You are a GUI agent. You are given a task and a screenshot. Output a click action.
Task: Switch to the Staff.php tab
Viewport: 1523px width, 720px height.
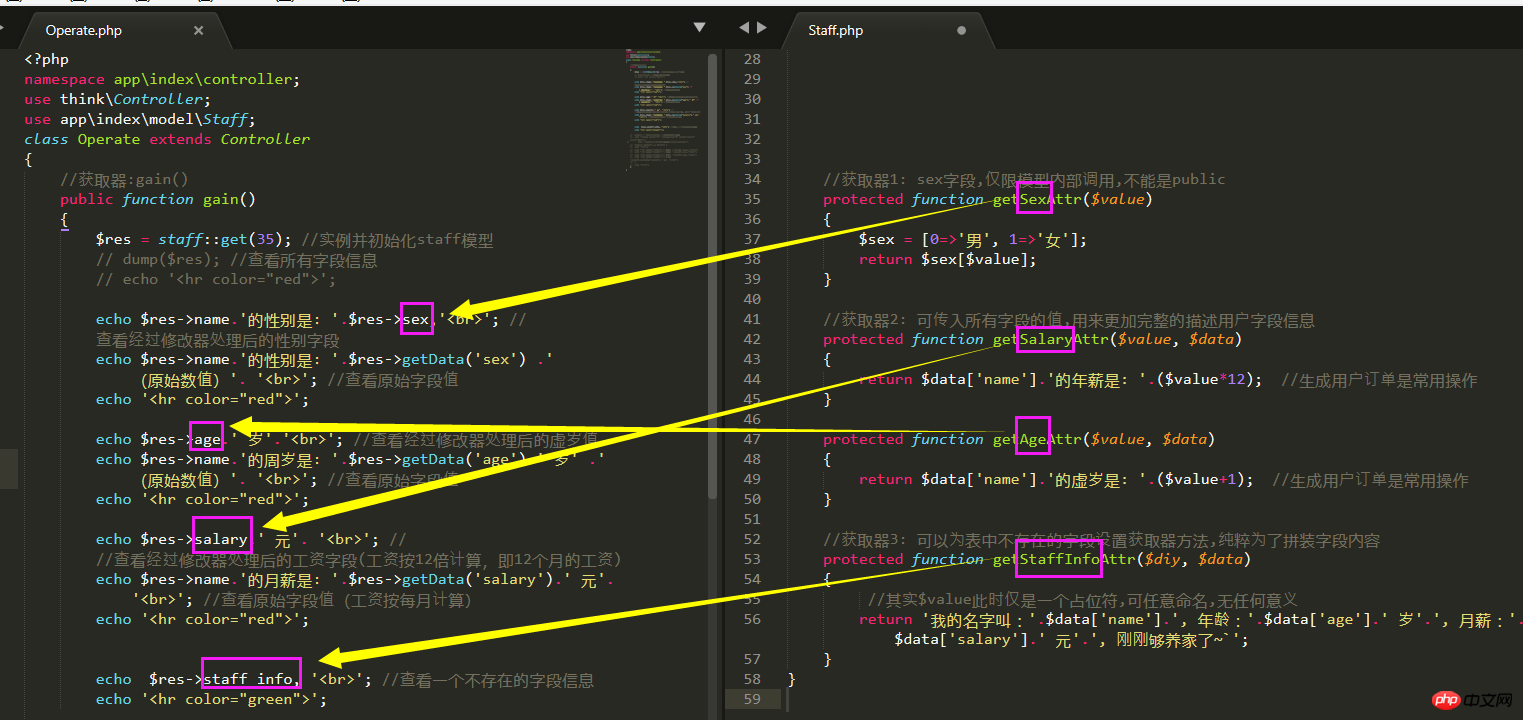835,31
